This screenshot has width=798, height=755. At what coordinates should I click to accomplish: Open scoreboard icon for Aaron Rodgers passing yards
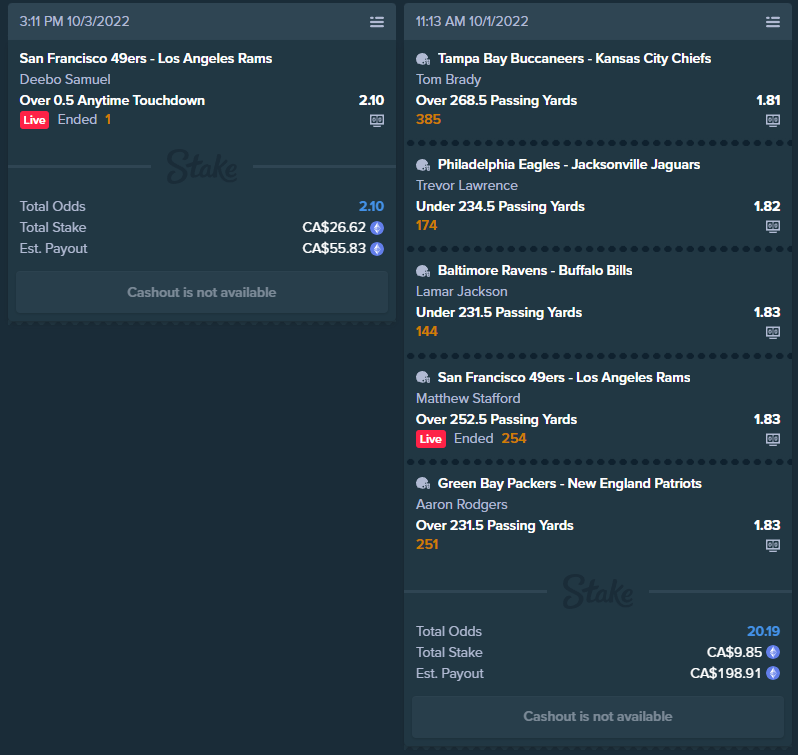point(773,545)
